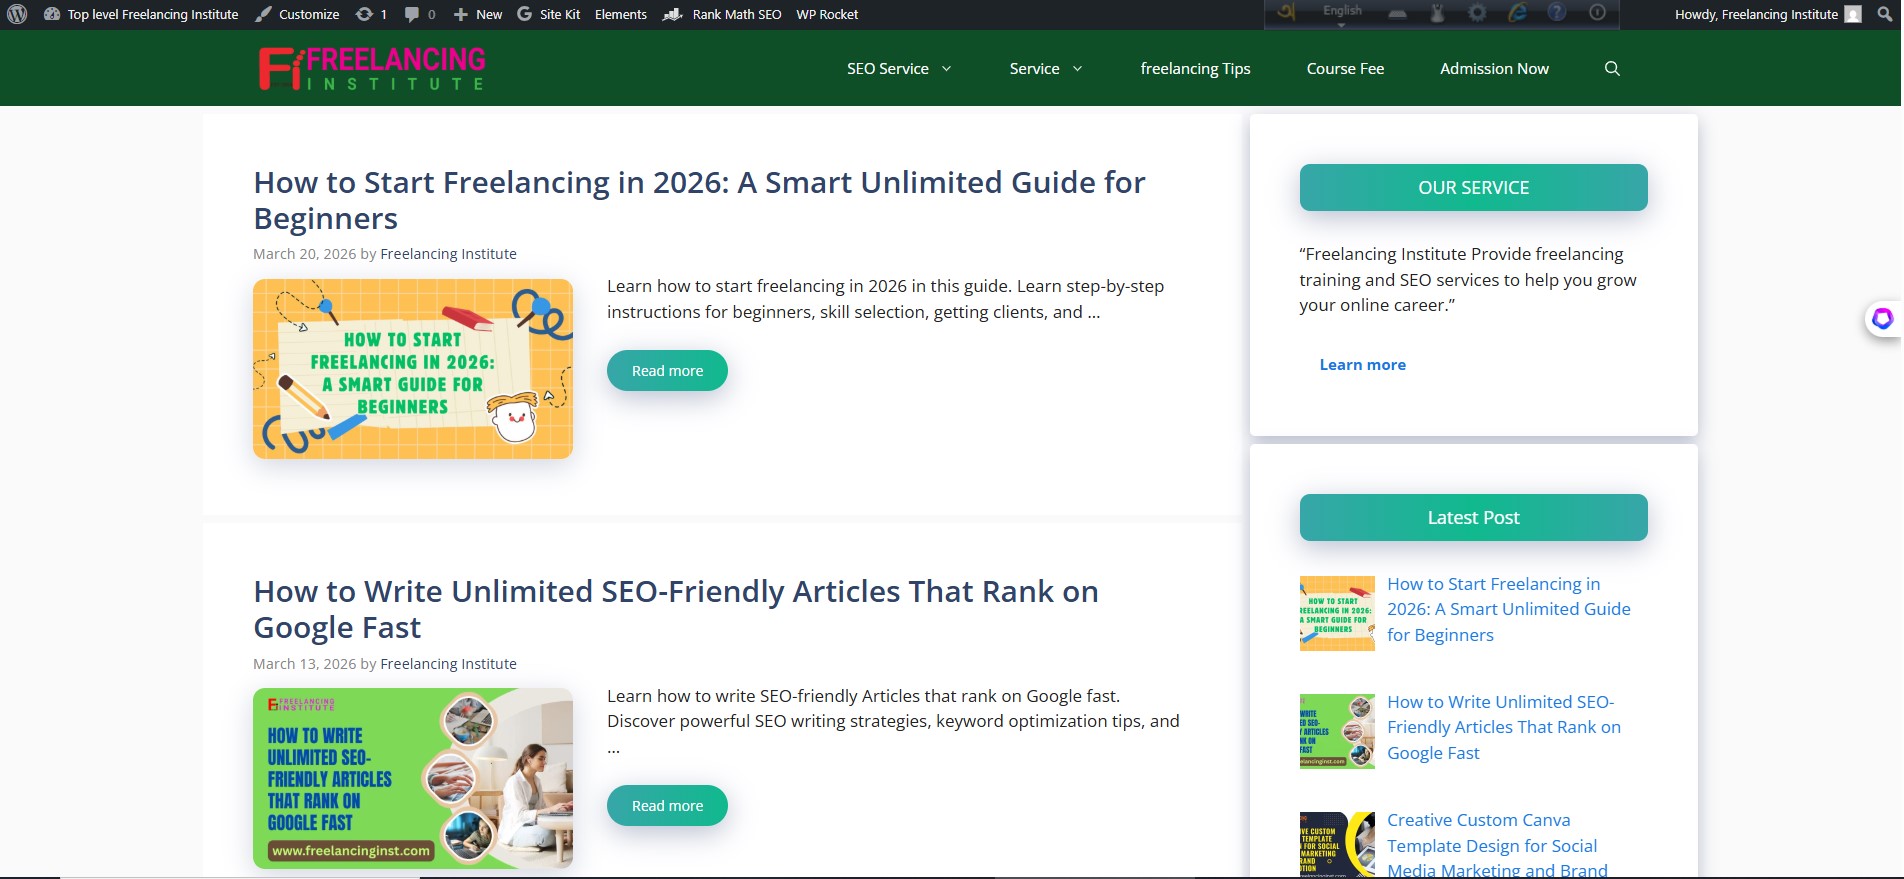Open sidebar link How to Start Freelancing in 2026
This screenshot has height=879, width=1904.
tap(1508, 609)
